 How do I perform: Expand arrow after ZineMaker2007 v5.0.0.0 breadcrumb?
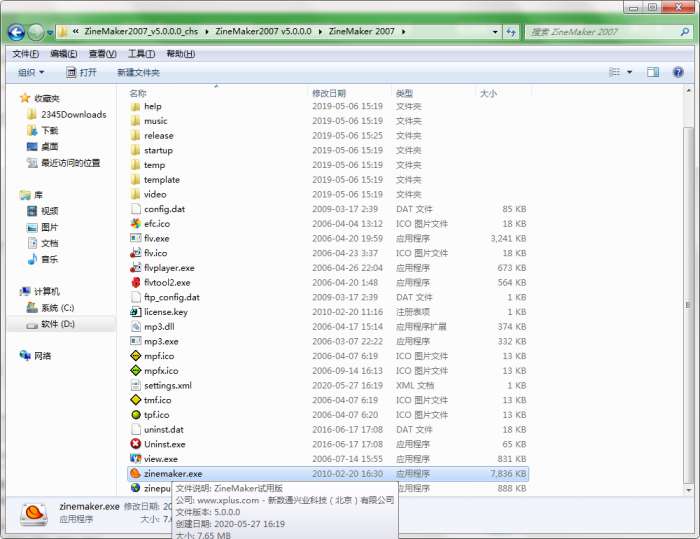pyautogui.click(x=320, y=32)
